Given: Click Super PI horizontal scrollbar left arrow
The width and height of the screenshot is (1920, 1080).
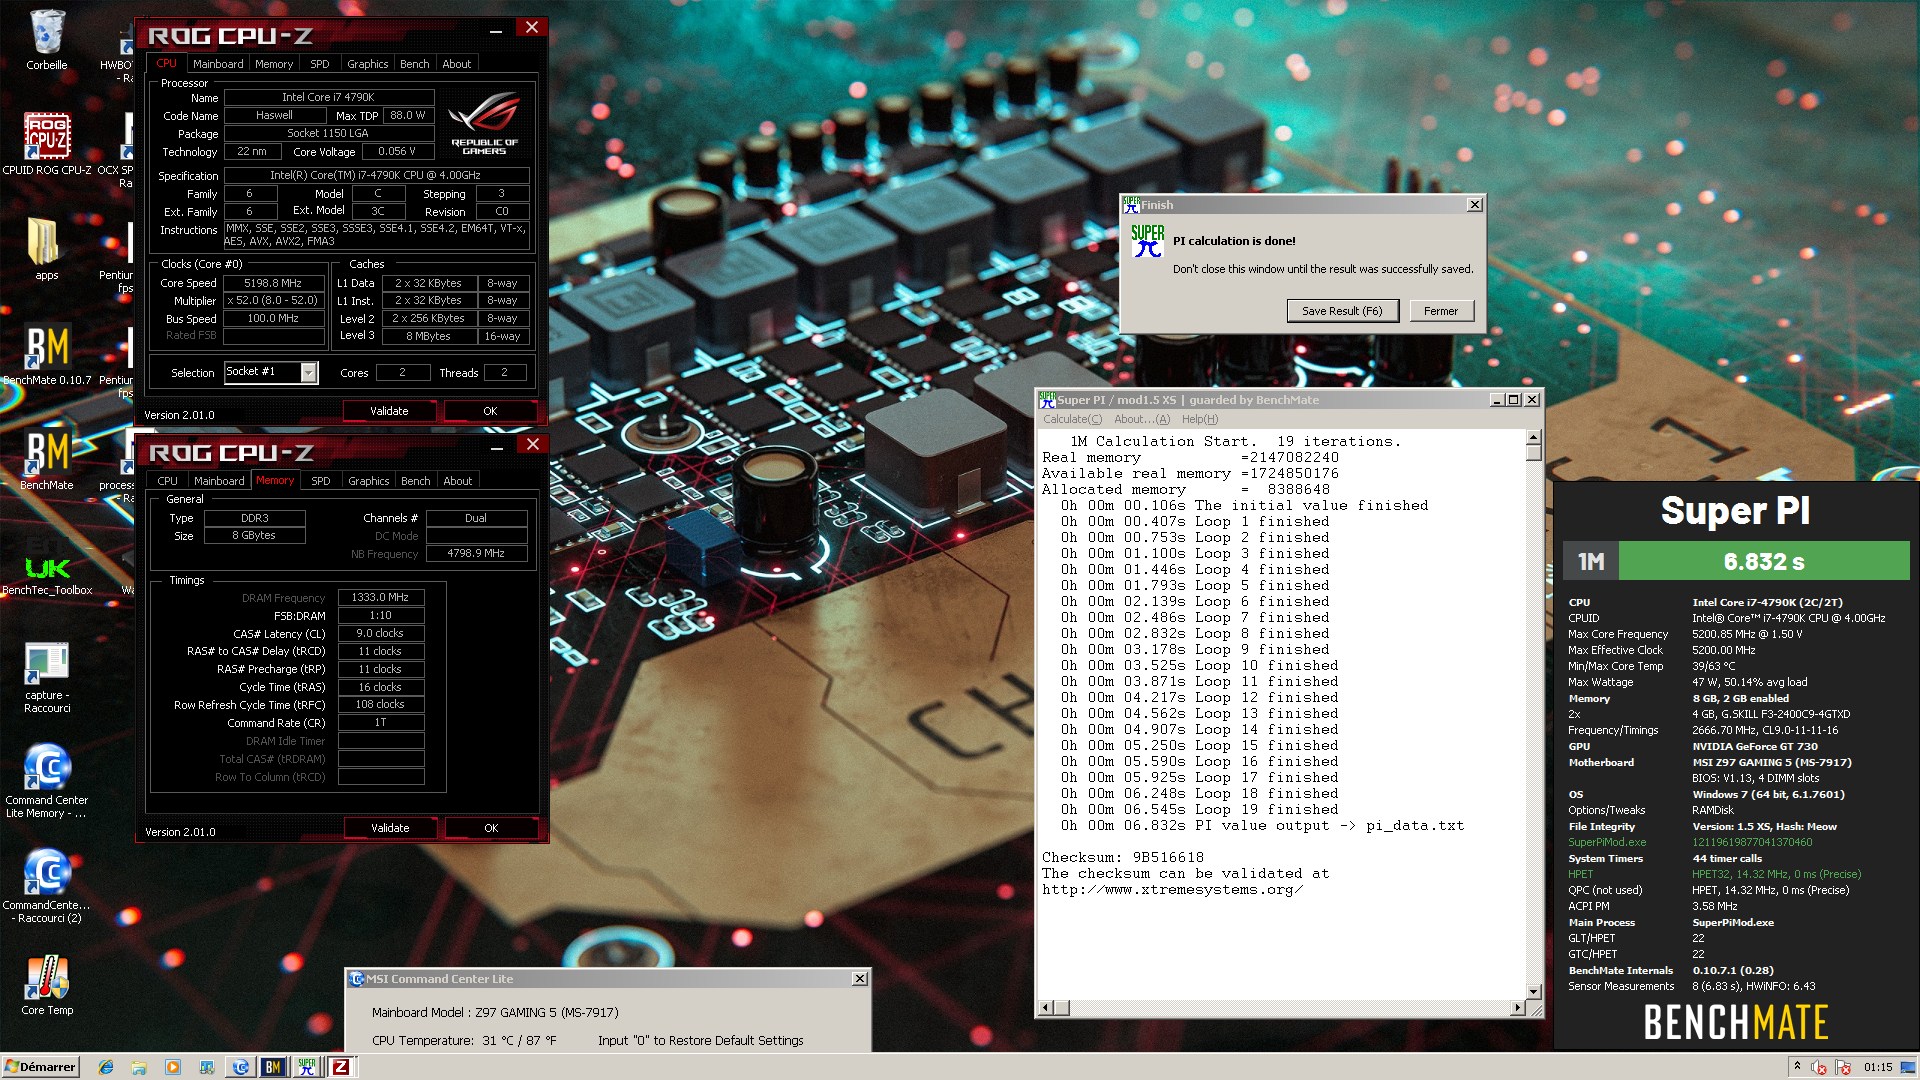Looking at the screenshot, I should pos(1046,1008).
